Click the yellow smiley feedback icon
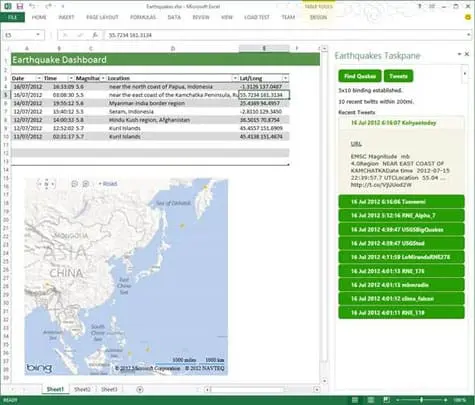 pos(468,17)
